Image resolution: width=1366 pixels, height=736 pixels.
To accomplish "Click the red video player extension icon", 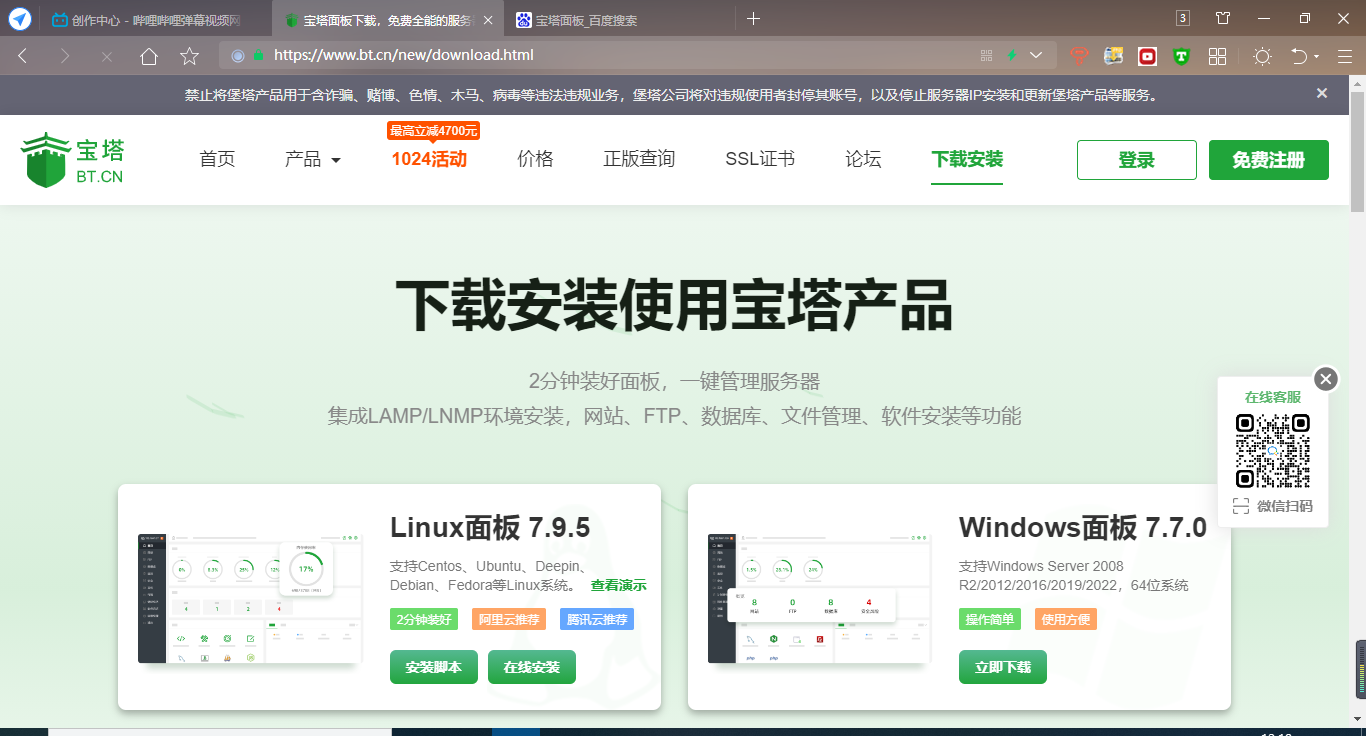I will point(1147,57).
